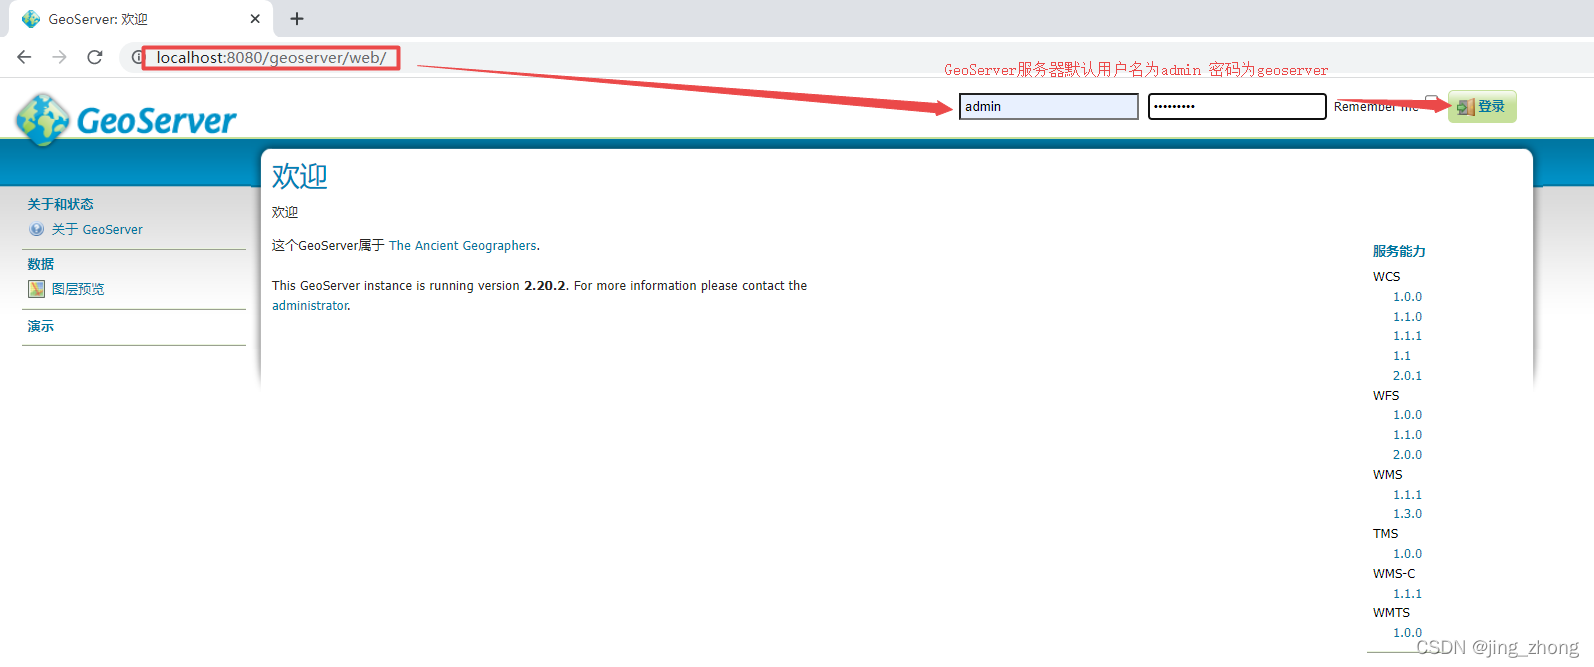Open the 演示 demos section
The width and height of the screenshot is (1594, 667).
41,326
